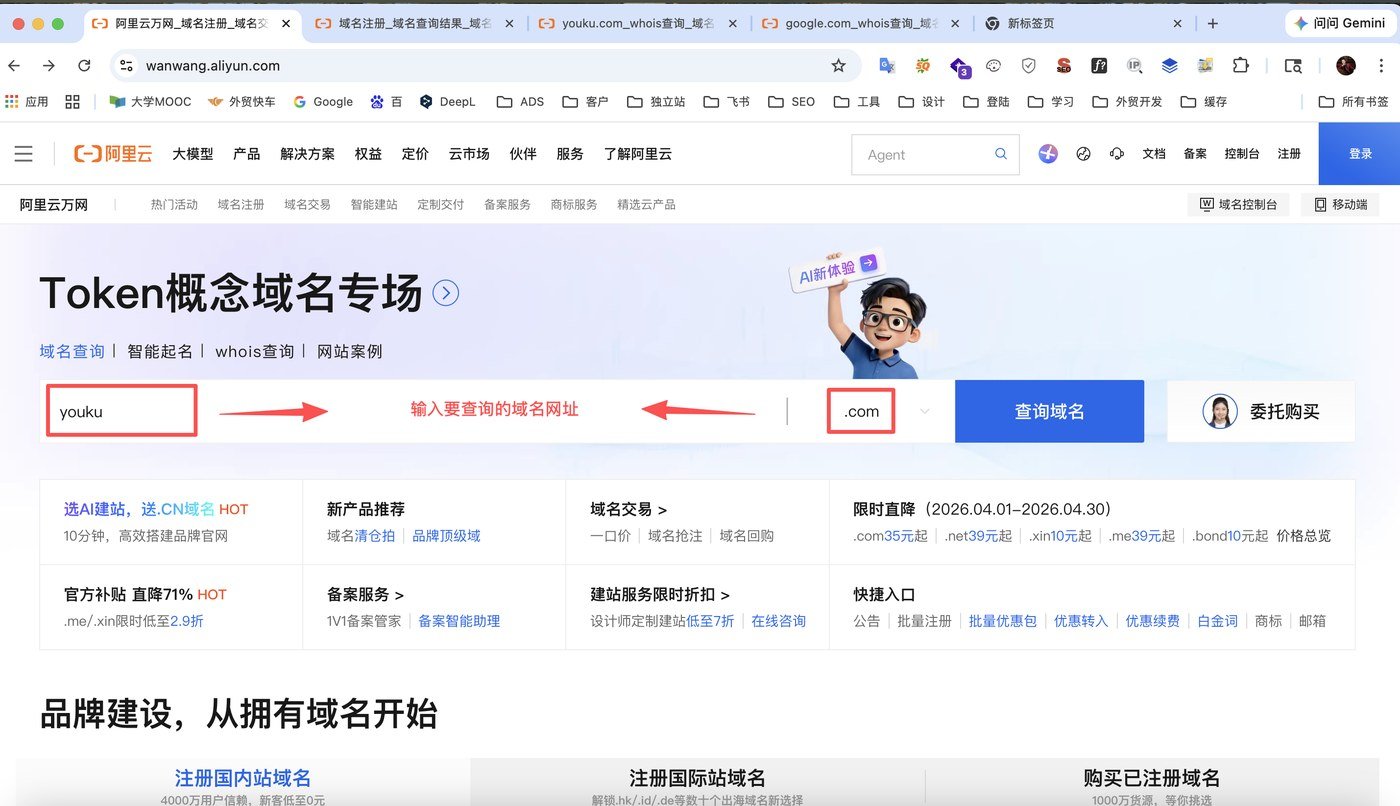
Task: Open the 价格总览 link
Action: 1304,536
